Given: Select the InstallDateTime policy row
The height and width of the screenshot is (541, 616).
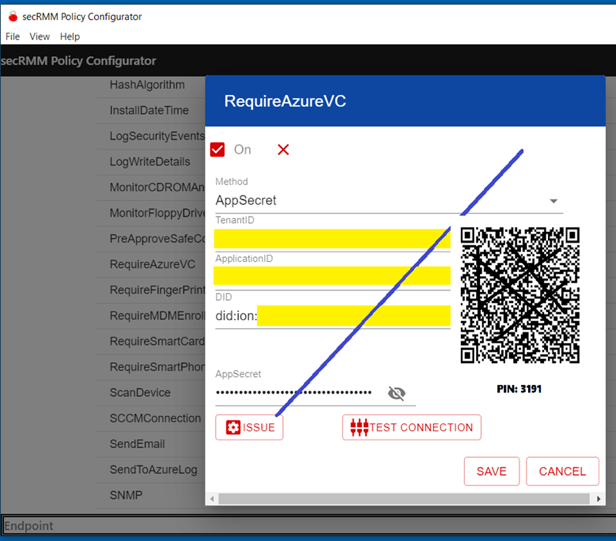Looking at the screenshot, I should pyautogui.click(x=151, y=110).
